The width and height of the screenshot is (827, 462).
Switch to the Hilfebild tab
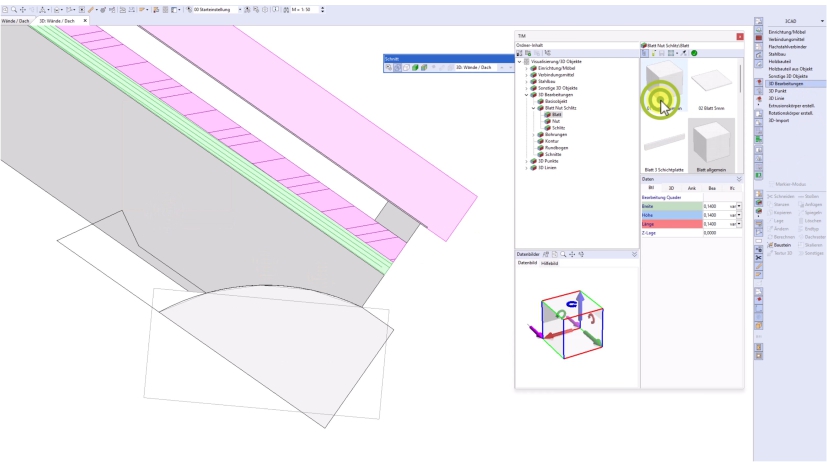point(551,263)
